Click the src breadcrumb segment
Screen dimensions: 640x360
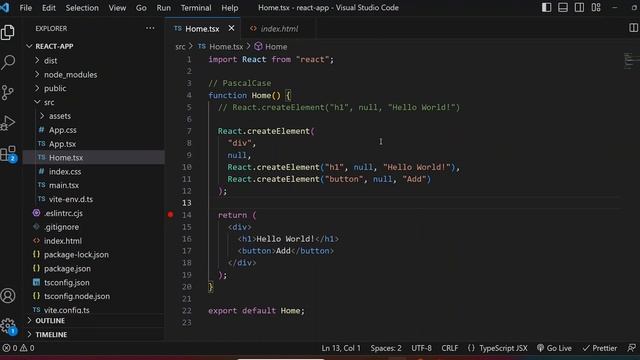point(180,47)
